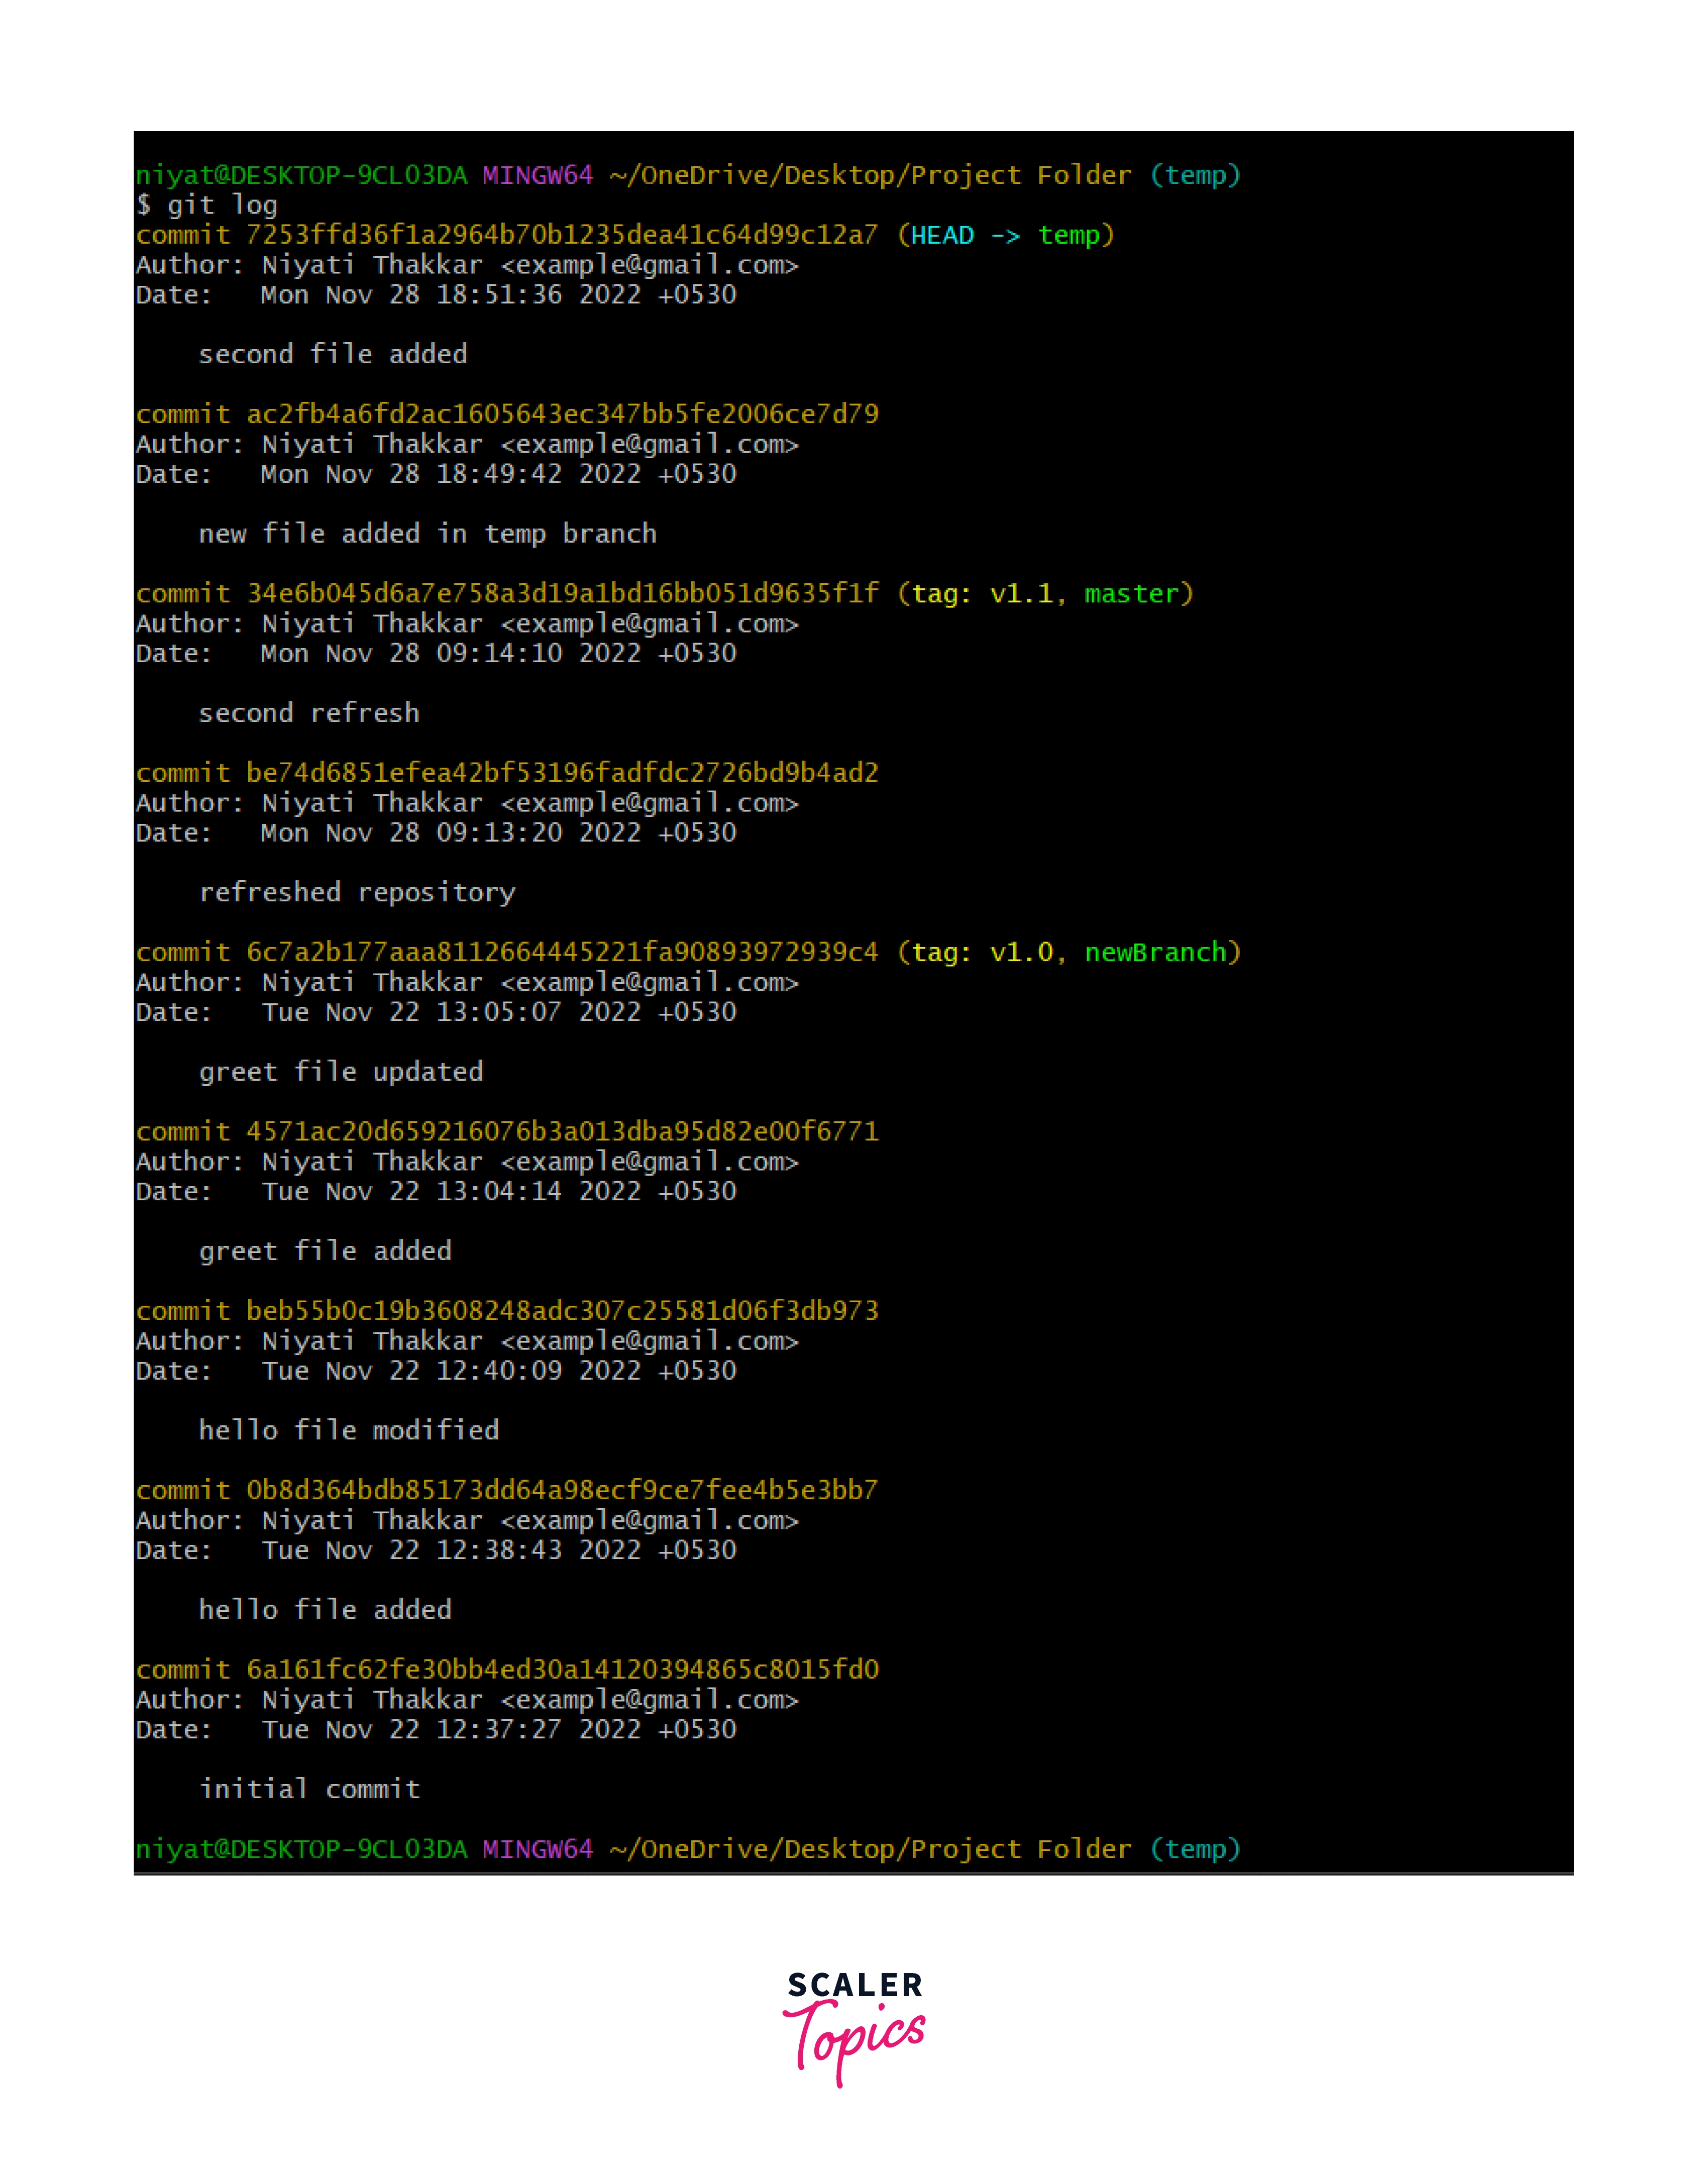Click the git log command text
This screenshot has height=2182, width=1708.
(221, 205)
